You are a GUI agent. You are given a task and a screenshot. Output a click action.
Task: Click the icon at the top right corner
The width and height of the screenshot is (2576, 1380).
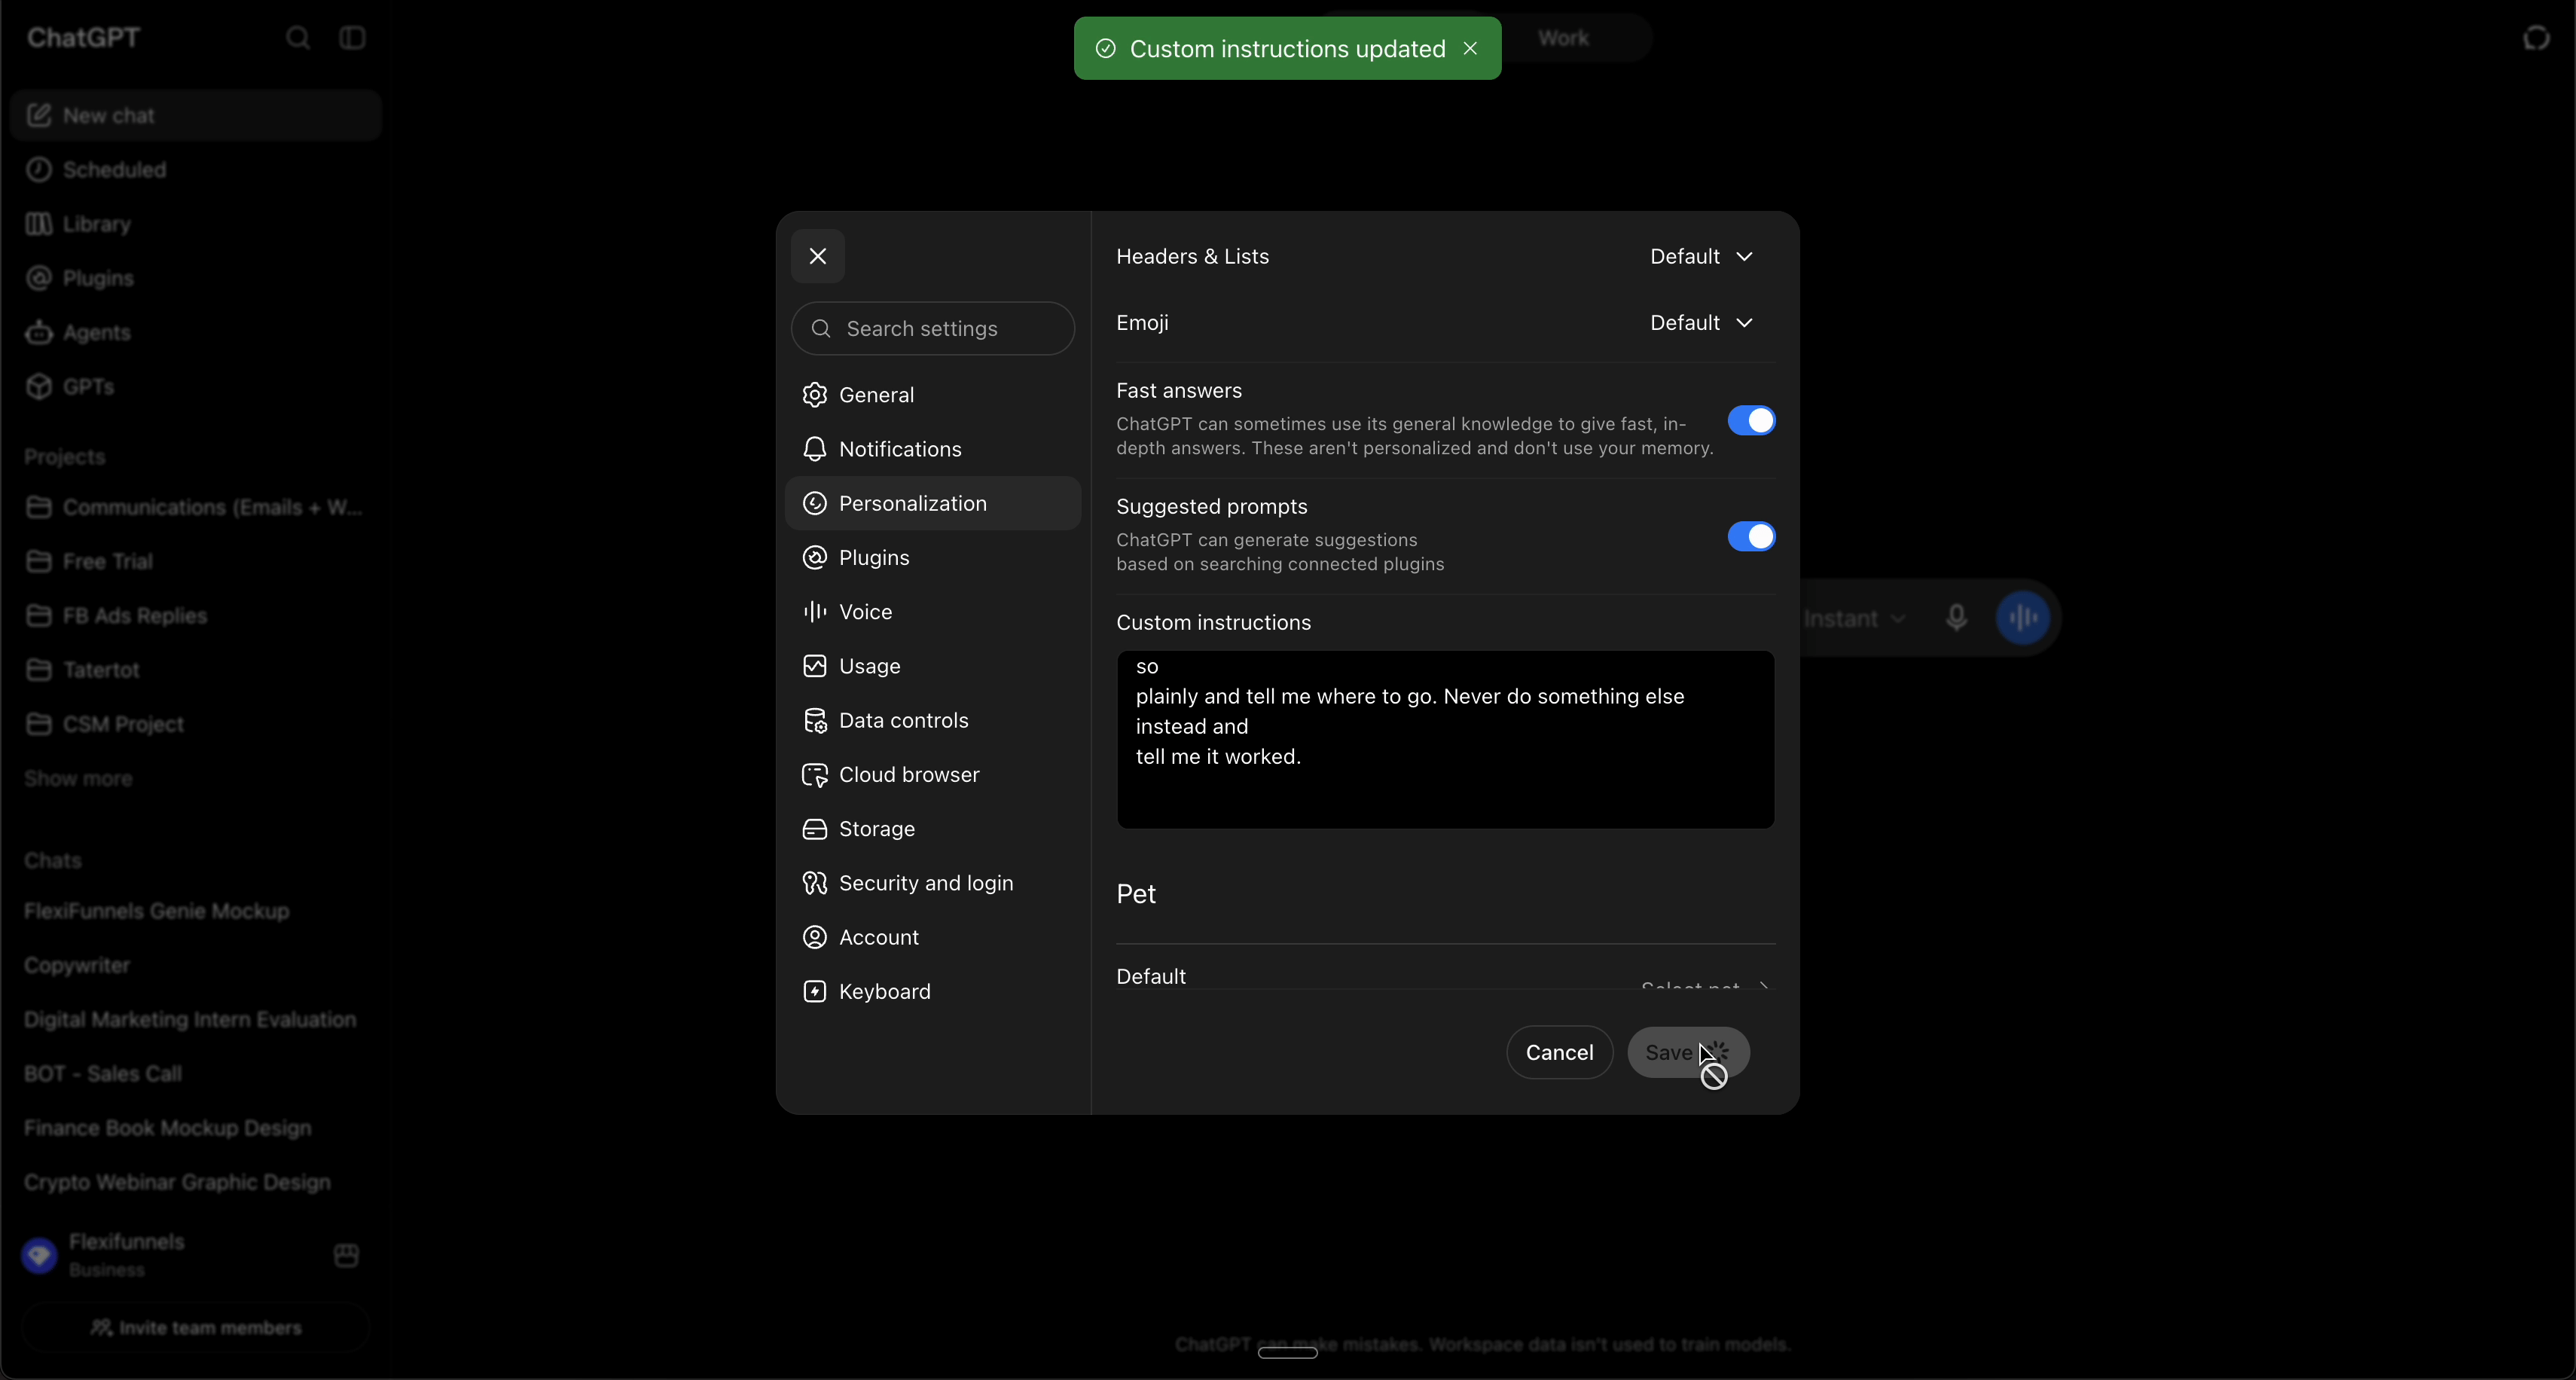[2537, 38]
